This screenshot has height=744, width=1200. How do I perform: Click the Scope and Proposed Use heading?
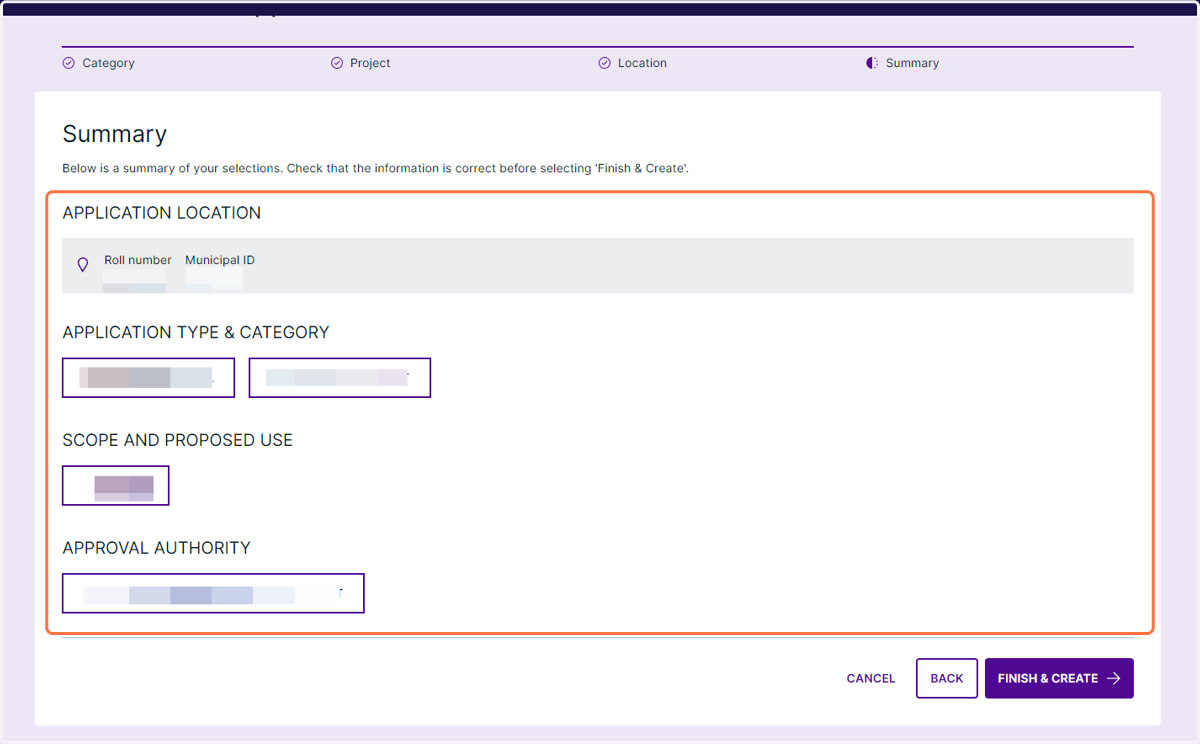pos(178,440)
